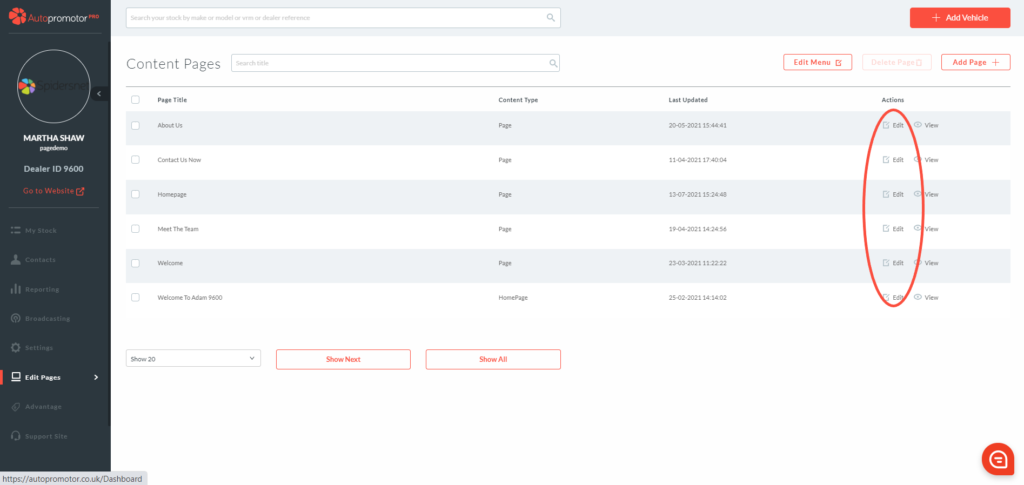The height and width of the screenshot is (485, 1024).
Task: Open the orange chat support bubble
Action: (997, 458)
